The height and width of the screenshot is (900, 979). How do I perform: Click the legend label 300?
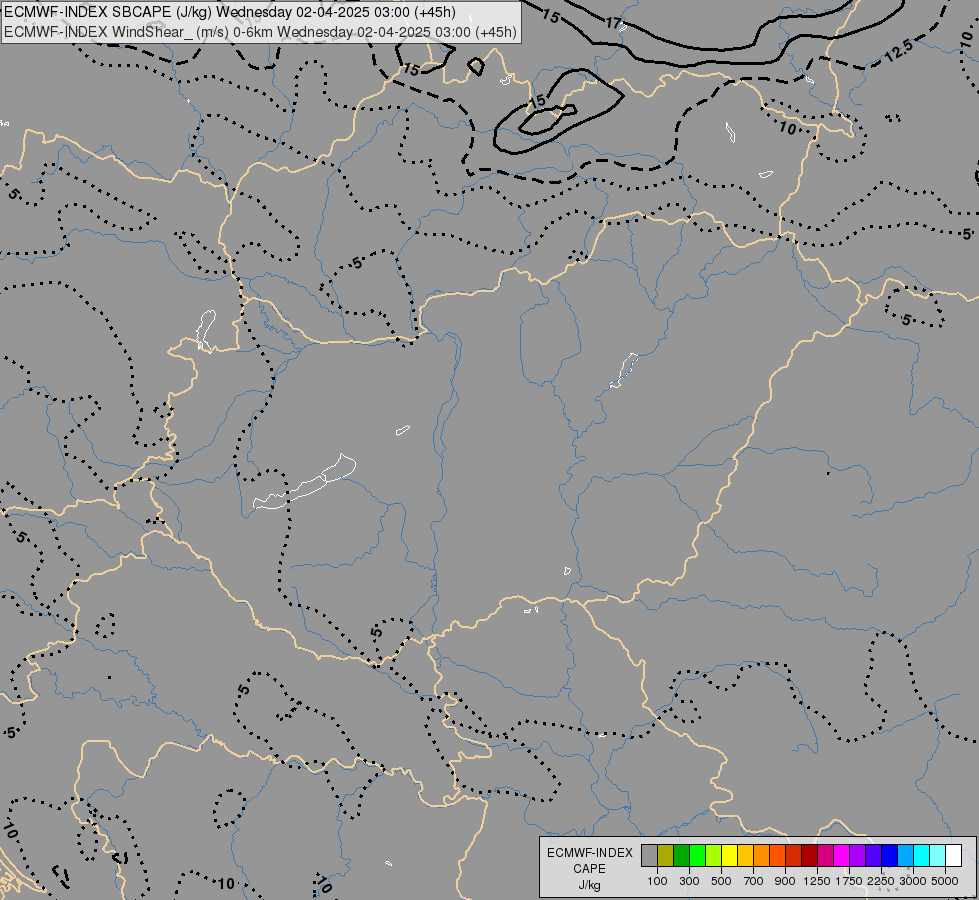coord(689,881)
